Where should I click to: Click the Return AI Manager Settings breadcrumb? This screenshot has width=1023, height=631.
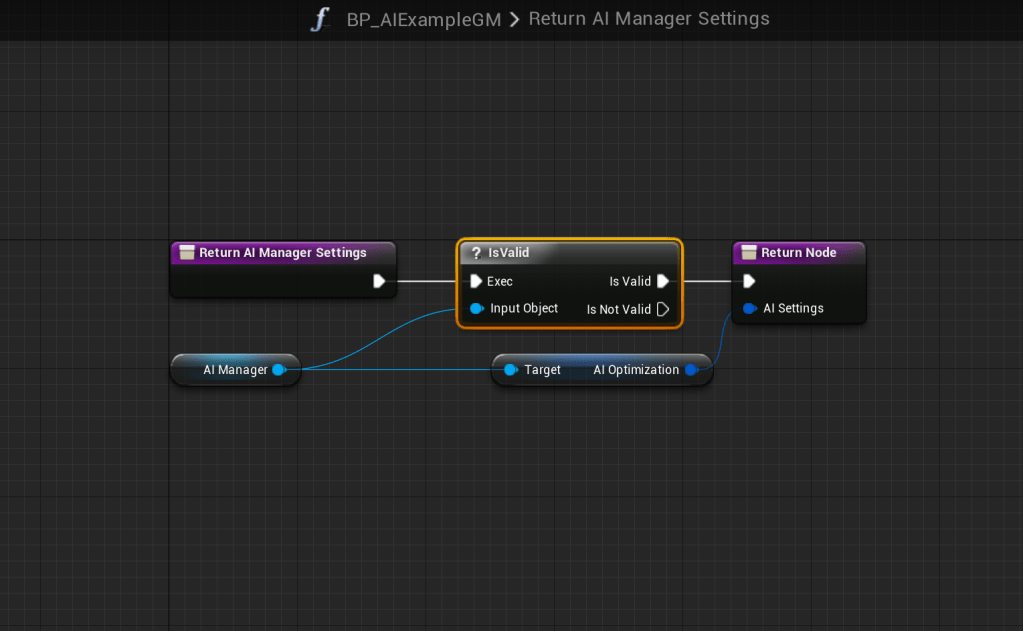tap(649, 19)
